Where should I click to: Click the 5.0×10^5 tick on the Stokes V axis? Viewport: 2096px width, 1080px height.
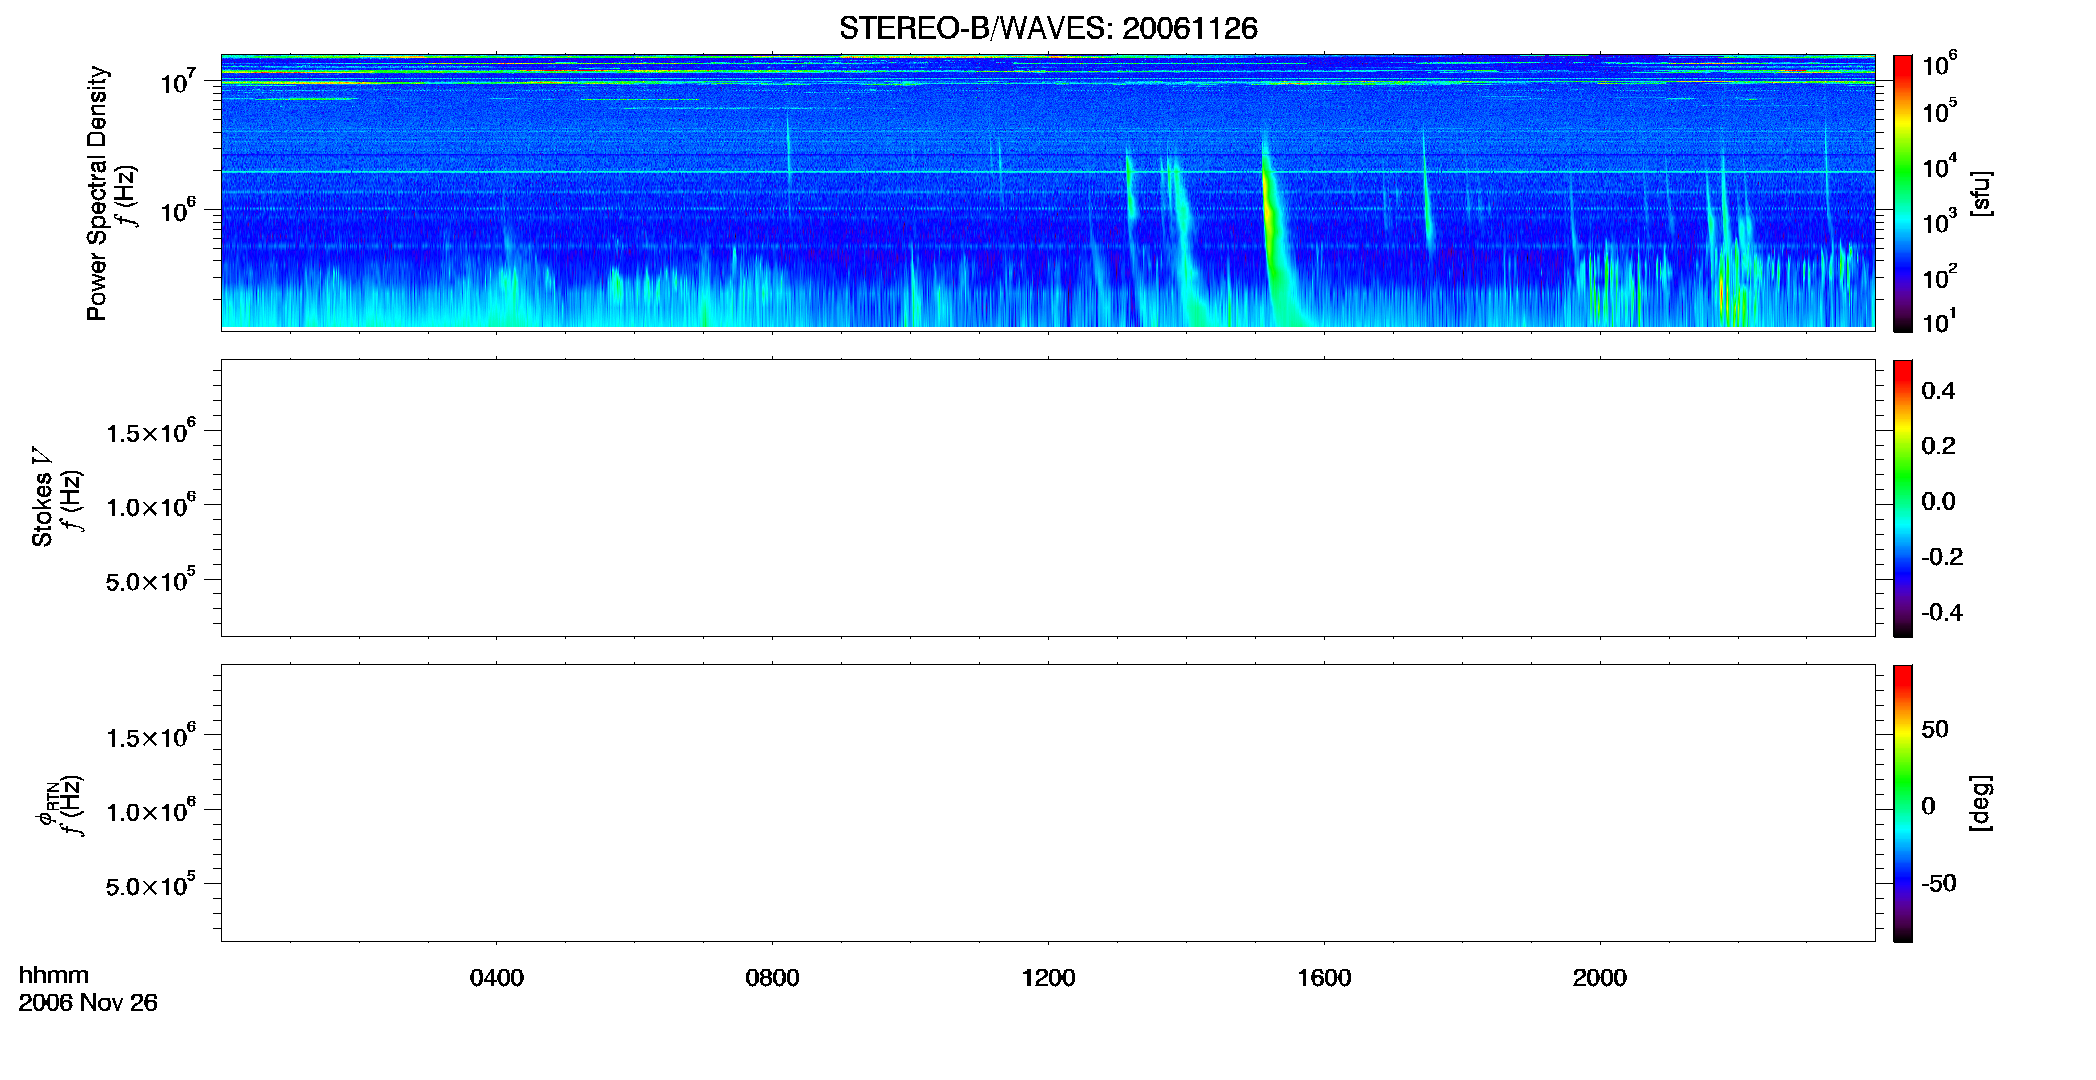coord(151,580)
